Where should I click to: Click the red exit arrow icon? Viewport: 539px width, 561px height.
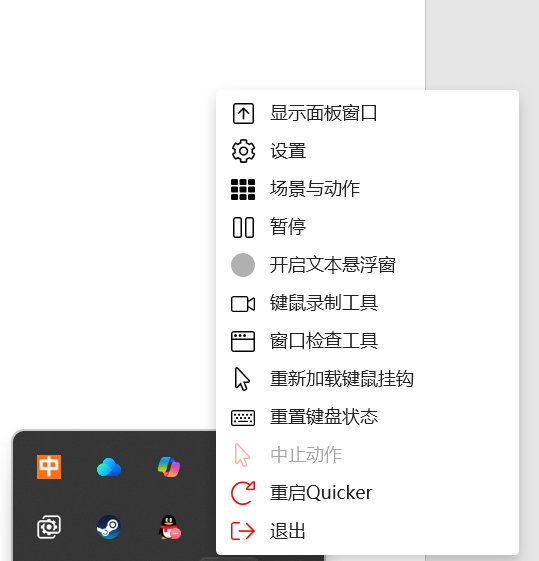point(243,531)
